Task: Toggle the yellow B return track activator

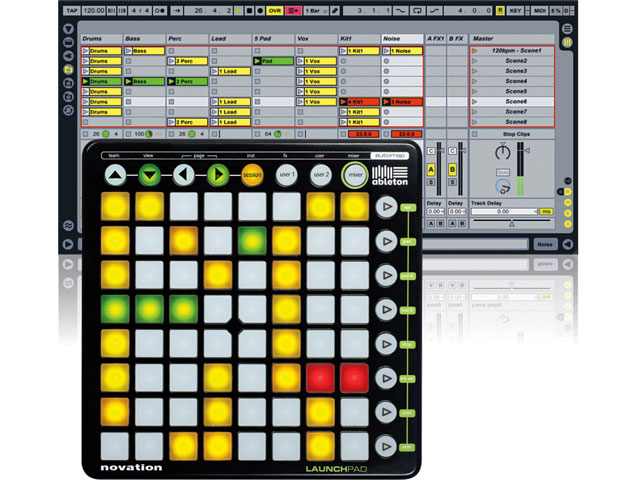Action: click(452, 169)
